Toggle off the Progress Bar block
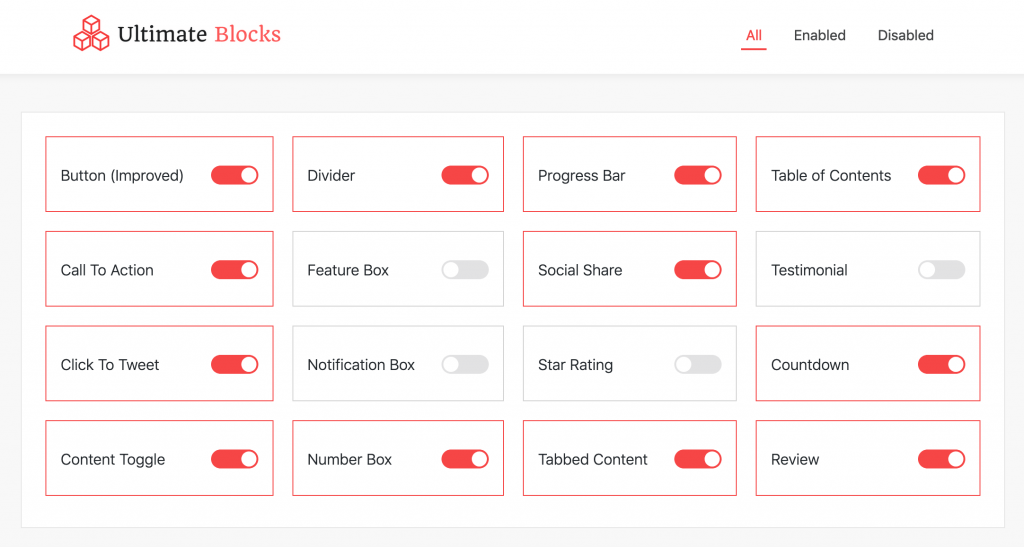The image size is (1024, 547). tap(697, 175)
